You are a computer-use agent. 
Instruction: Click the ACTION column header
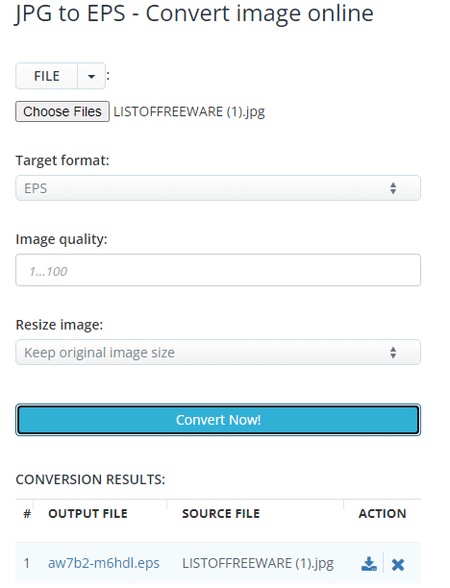point(382,513)
